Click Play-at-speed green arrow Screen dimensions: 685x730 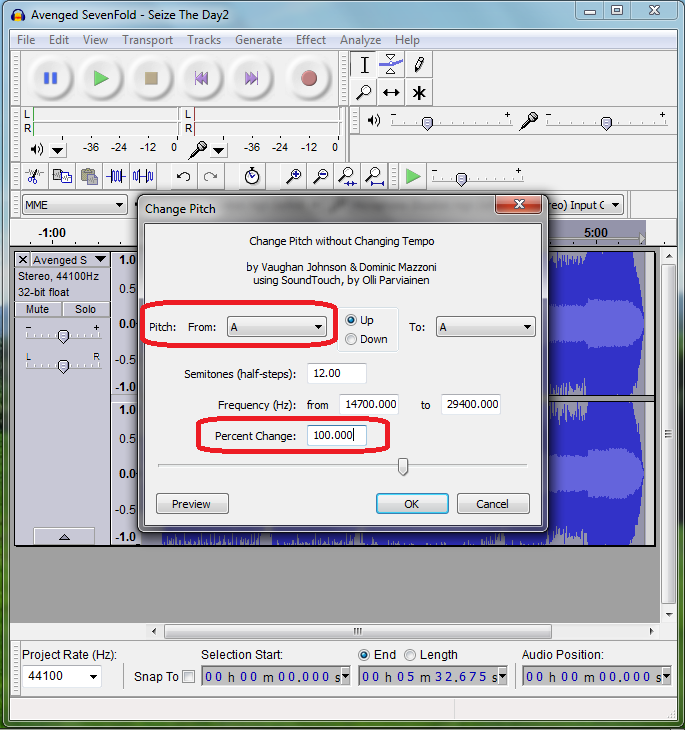[x=413, y=176]
